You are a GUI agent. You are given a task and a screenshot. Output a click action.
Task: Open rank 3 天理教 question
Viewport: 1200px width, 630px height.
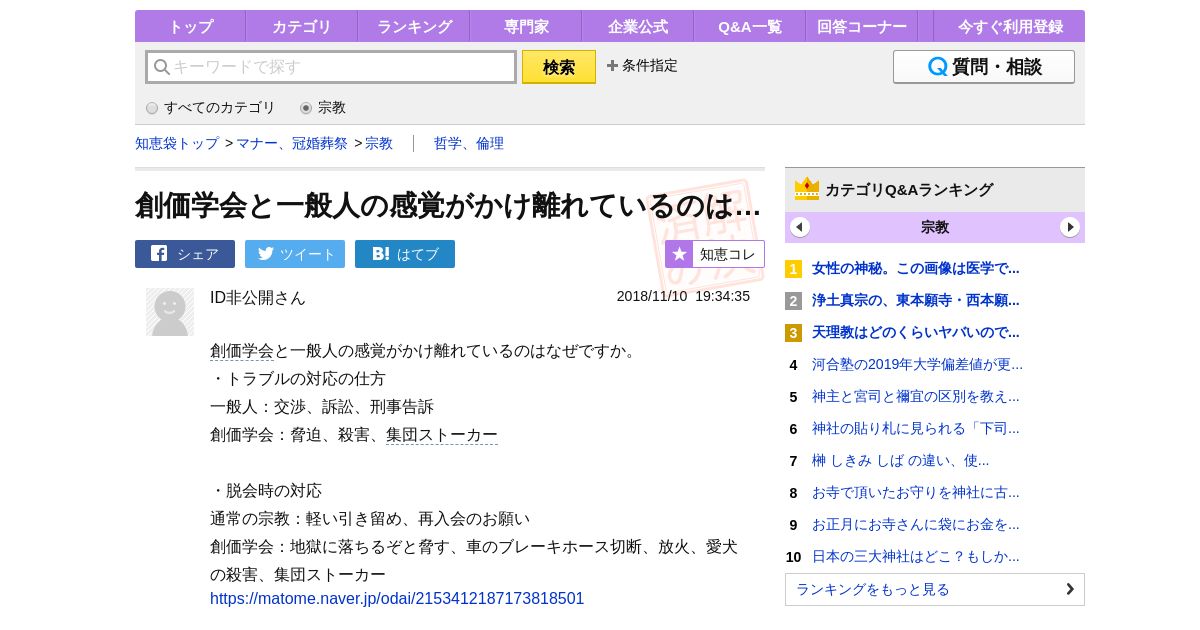tap(916, 332)
